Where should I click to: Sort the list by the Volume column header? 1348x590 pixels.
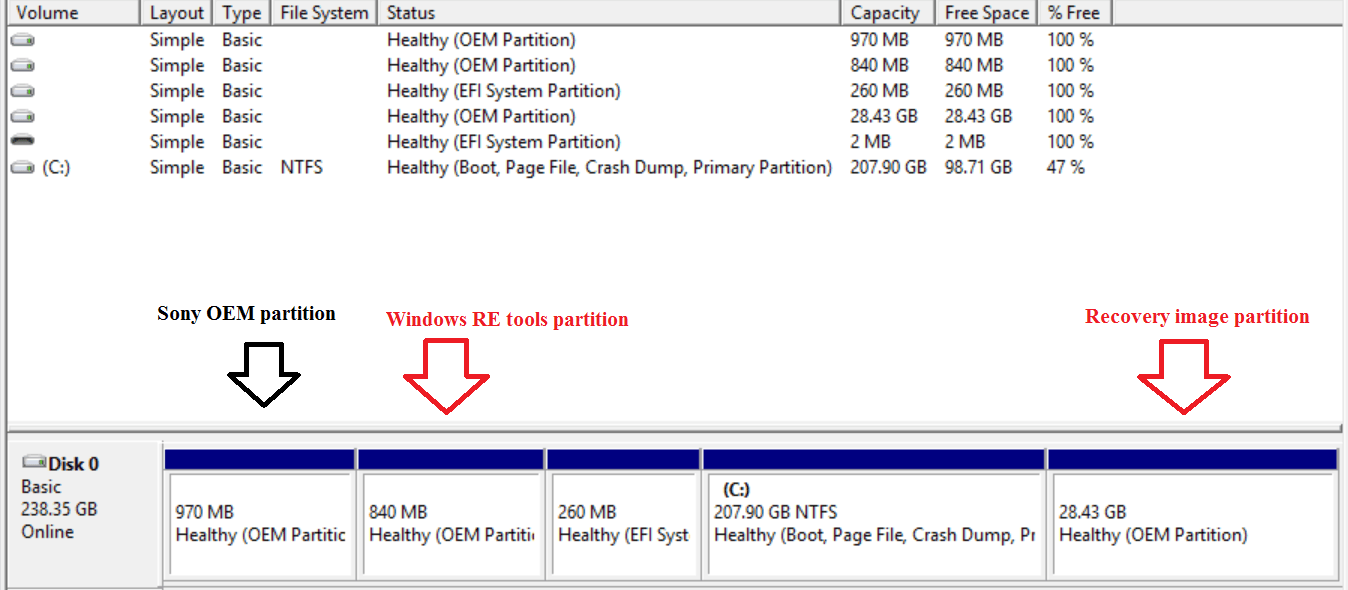coord(70,13)
